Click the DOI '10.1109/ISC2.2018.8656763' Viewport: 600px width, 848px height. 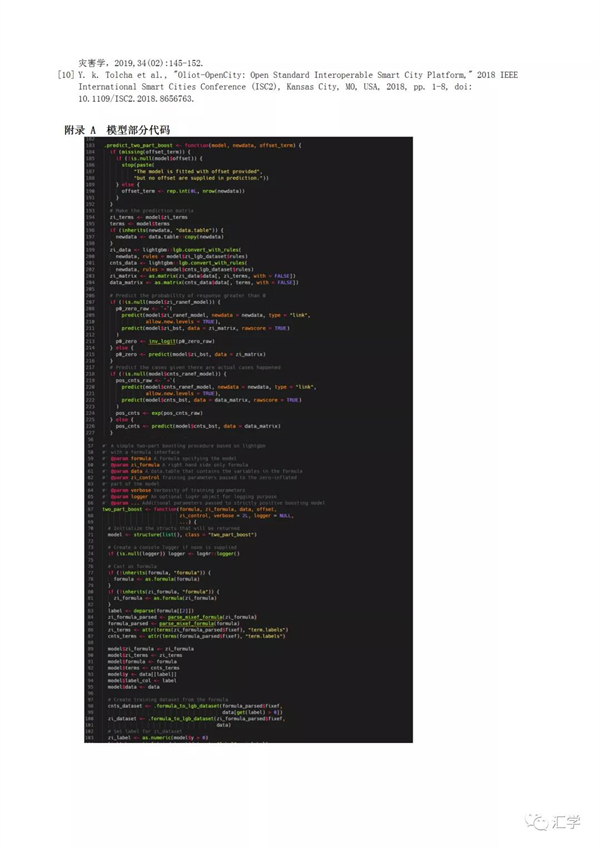(136, 98)
